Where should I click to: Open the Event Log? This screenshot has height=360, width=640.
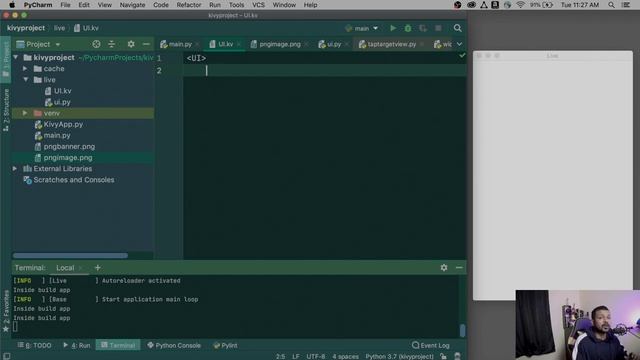(x=431, y=345)
